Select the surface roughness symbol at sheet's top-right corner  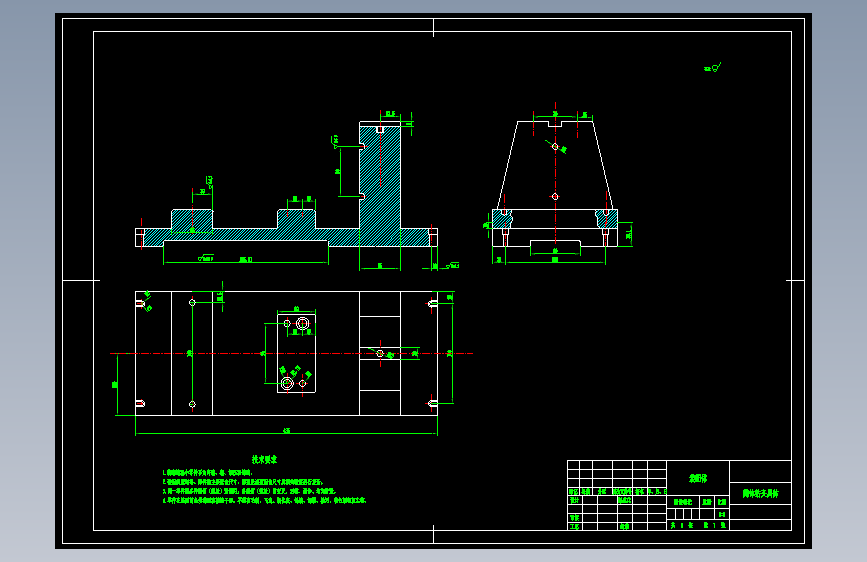tap(713, 67)
